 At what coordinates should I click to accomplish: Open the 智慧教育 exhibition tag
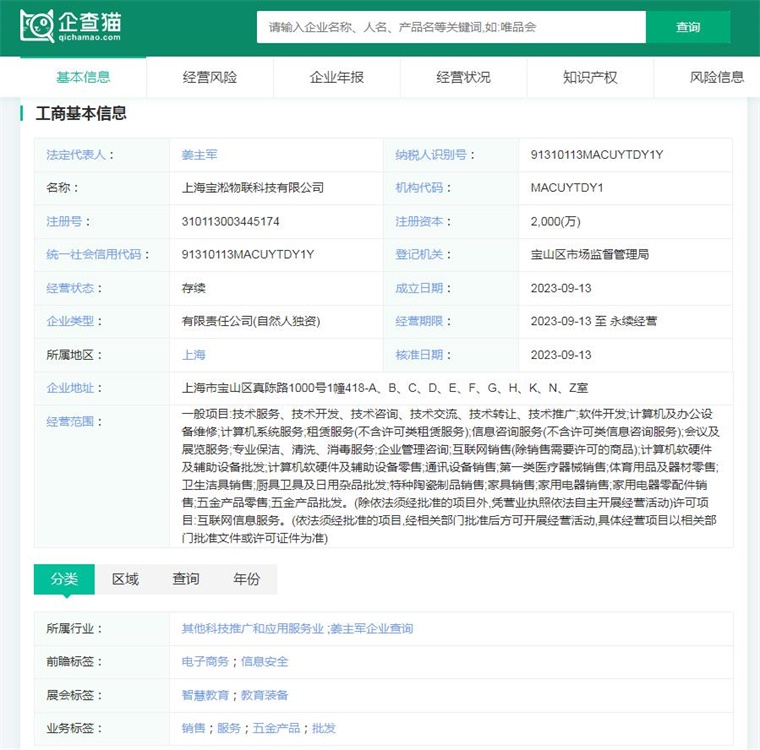pyautogui.click(x=205, y=695)
